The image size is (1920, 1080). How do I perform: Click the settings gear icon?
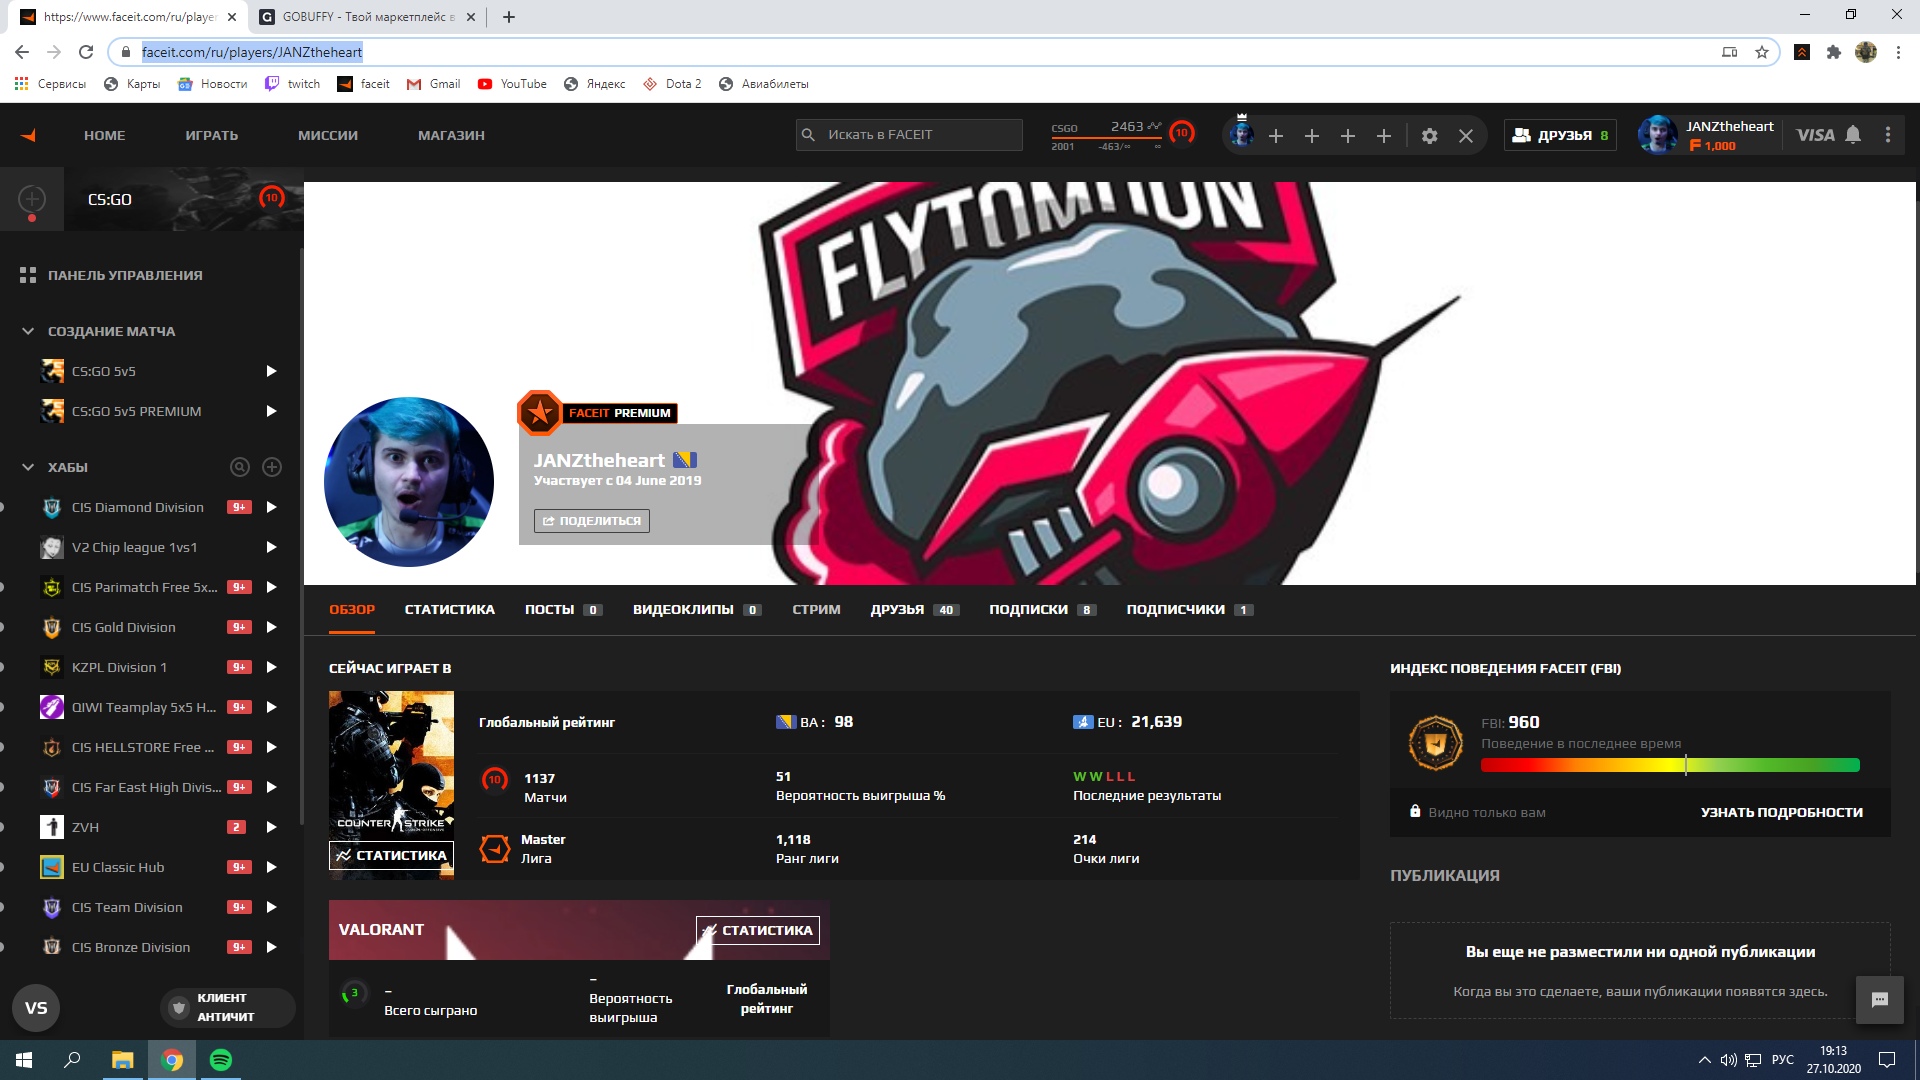point(1429,133)
